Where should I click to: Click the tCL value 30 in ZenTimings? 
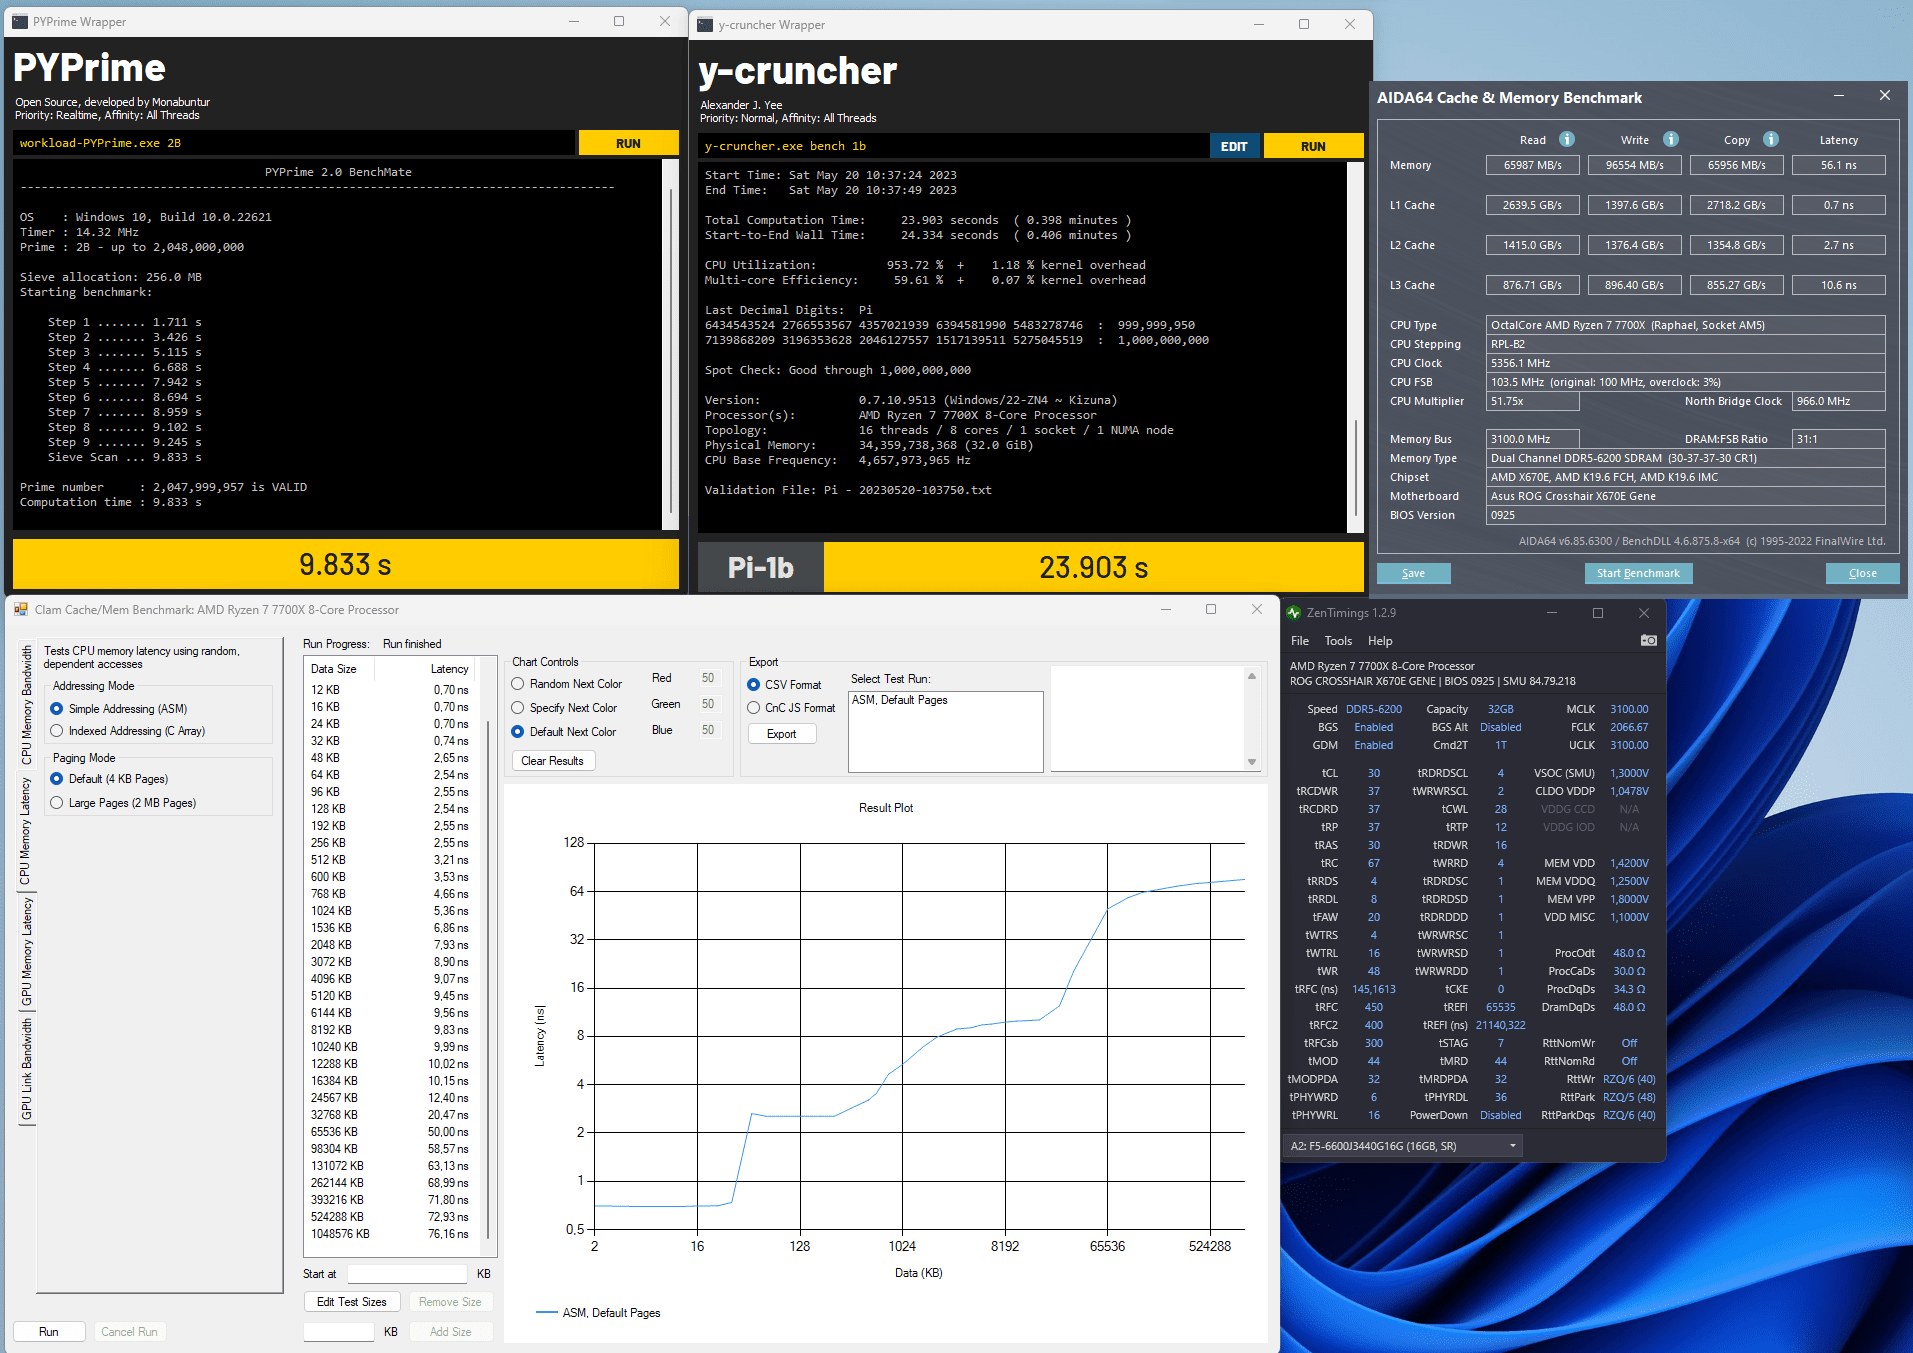coord(1374,773)
